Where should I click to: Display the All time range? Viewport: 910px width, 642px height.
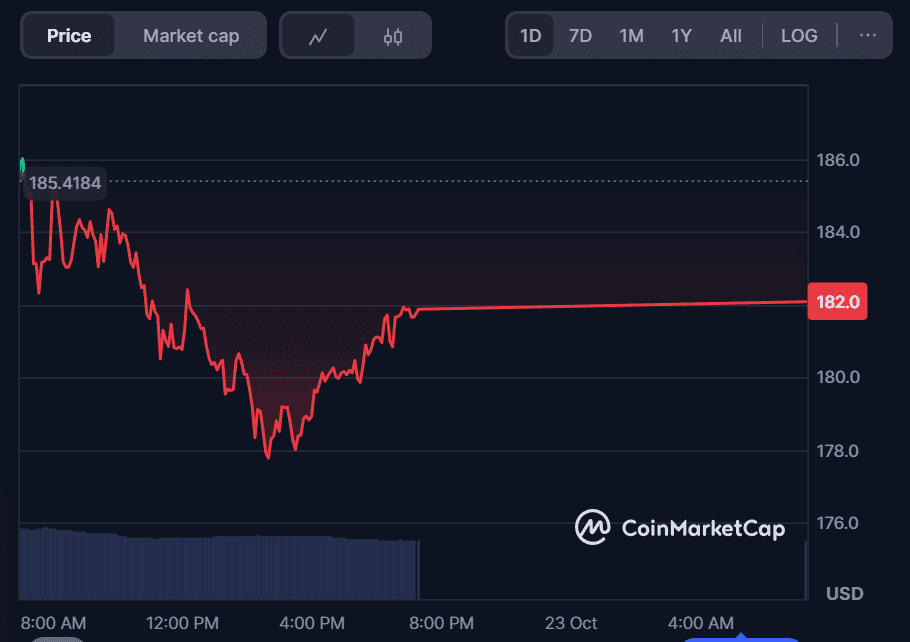point(731,36)
